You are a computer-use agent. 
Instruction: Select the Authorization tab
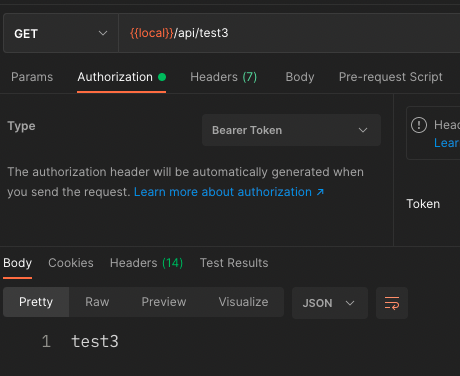point(121,77)
